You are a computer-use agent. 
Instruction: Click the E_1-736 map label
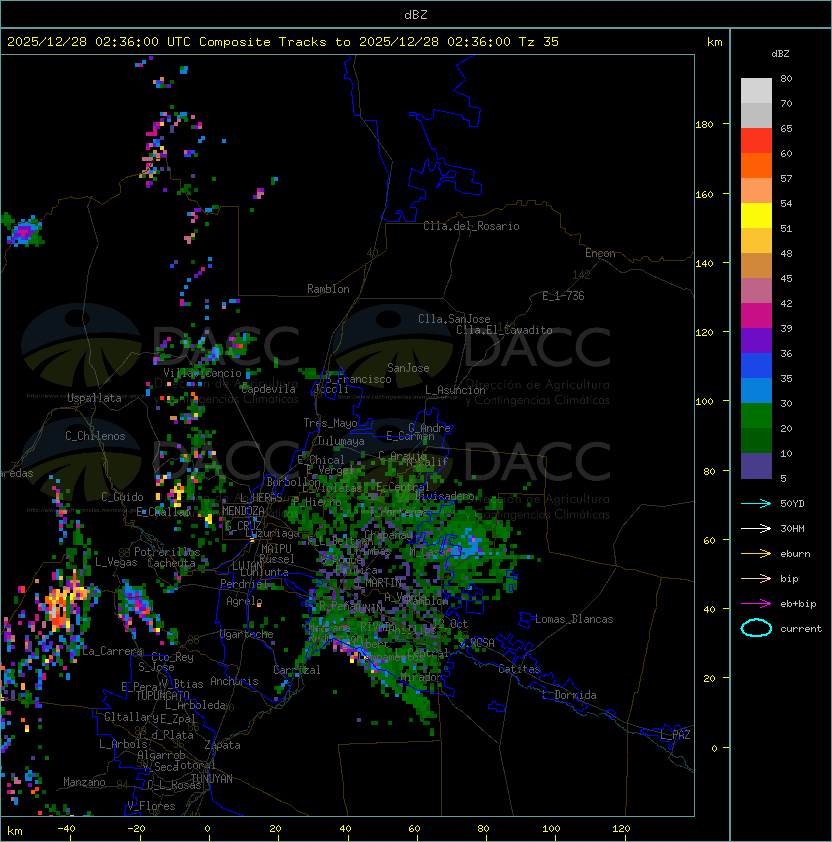click(x=563, y=296)
